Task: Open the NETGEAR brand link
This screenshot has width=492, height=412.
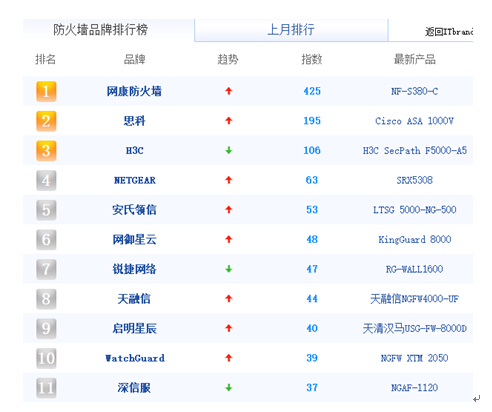Action: pos(135,180)
